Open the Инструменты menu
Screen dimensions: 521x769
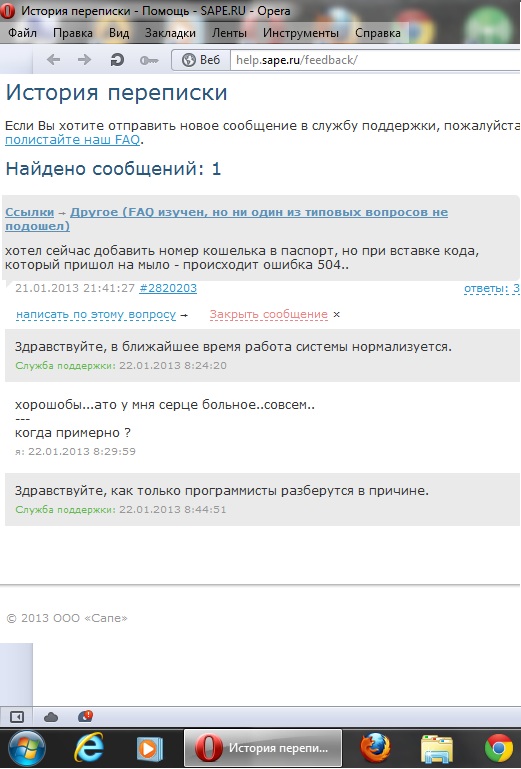click(x=301, y=33)
